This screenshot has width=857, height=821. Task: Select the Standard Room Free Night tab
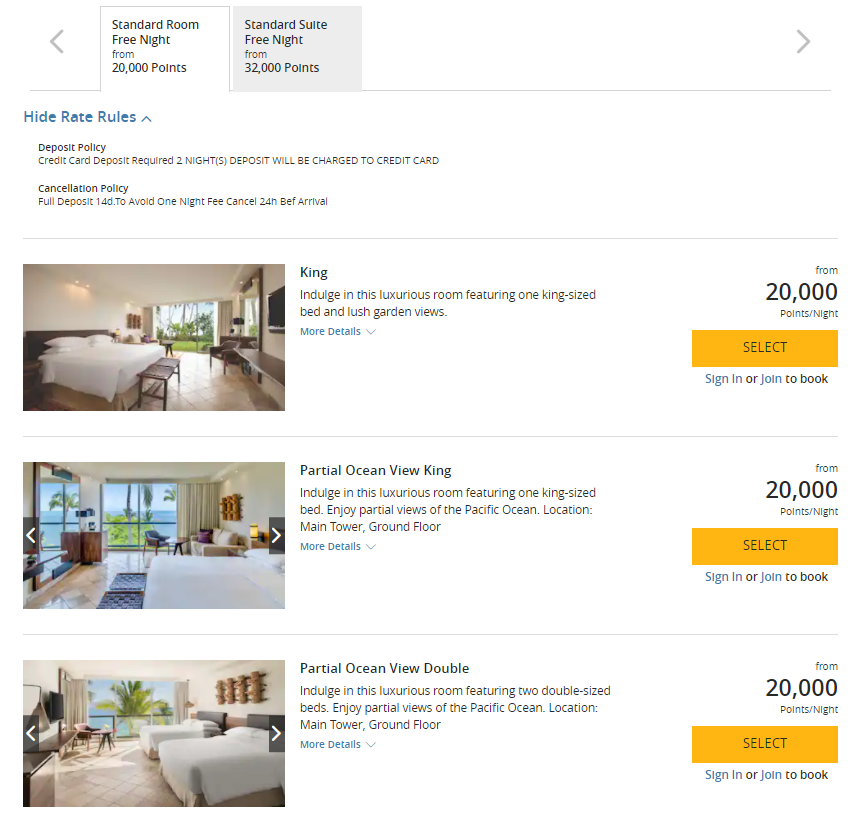[x=163, y=47]
